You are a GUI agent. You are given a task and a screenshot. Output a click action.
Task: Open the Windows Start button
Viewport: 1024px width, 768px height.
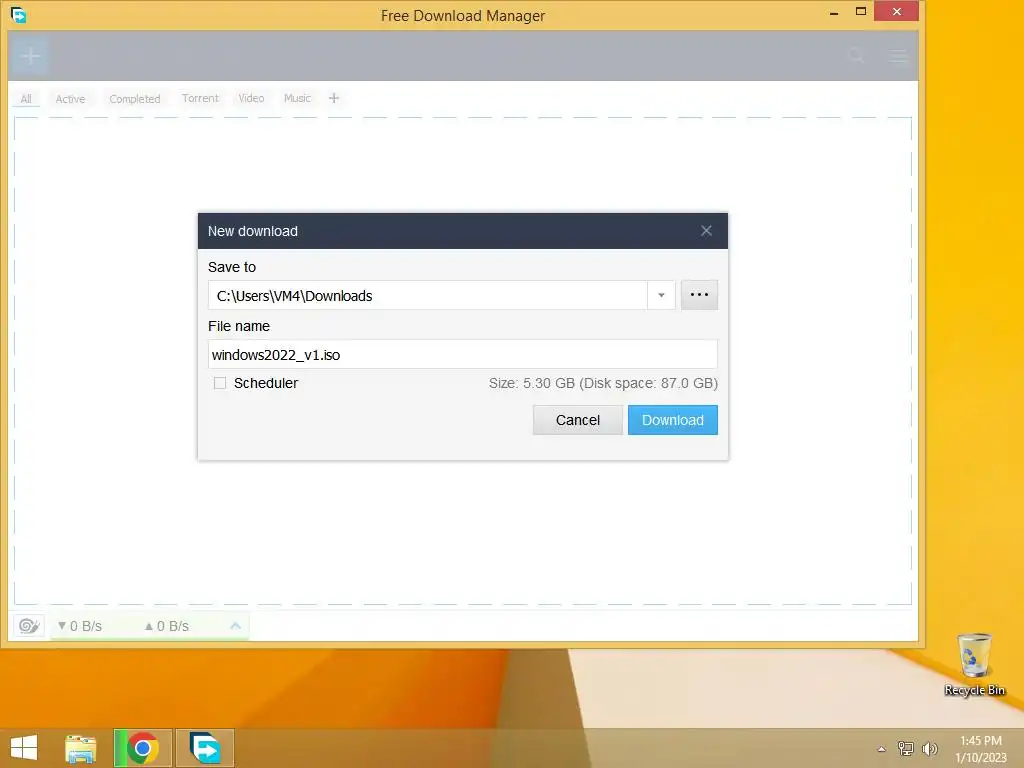pos(24,748)
